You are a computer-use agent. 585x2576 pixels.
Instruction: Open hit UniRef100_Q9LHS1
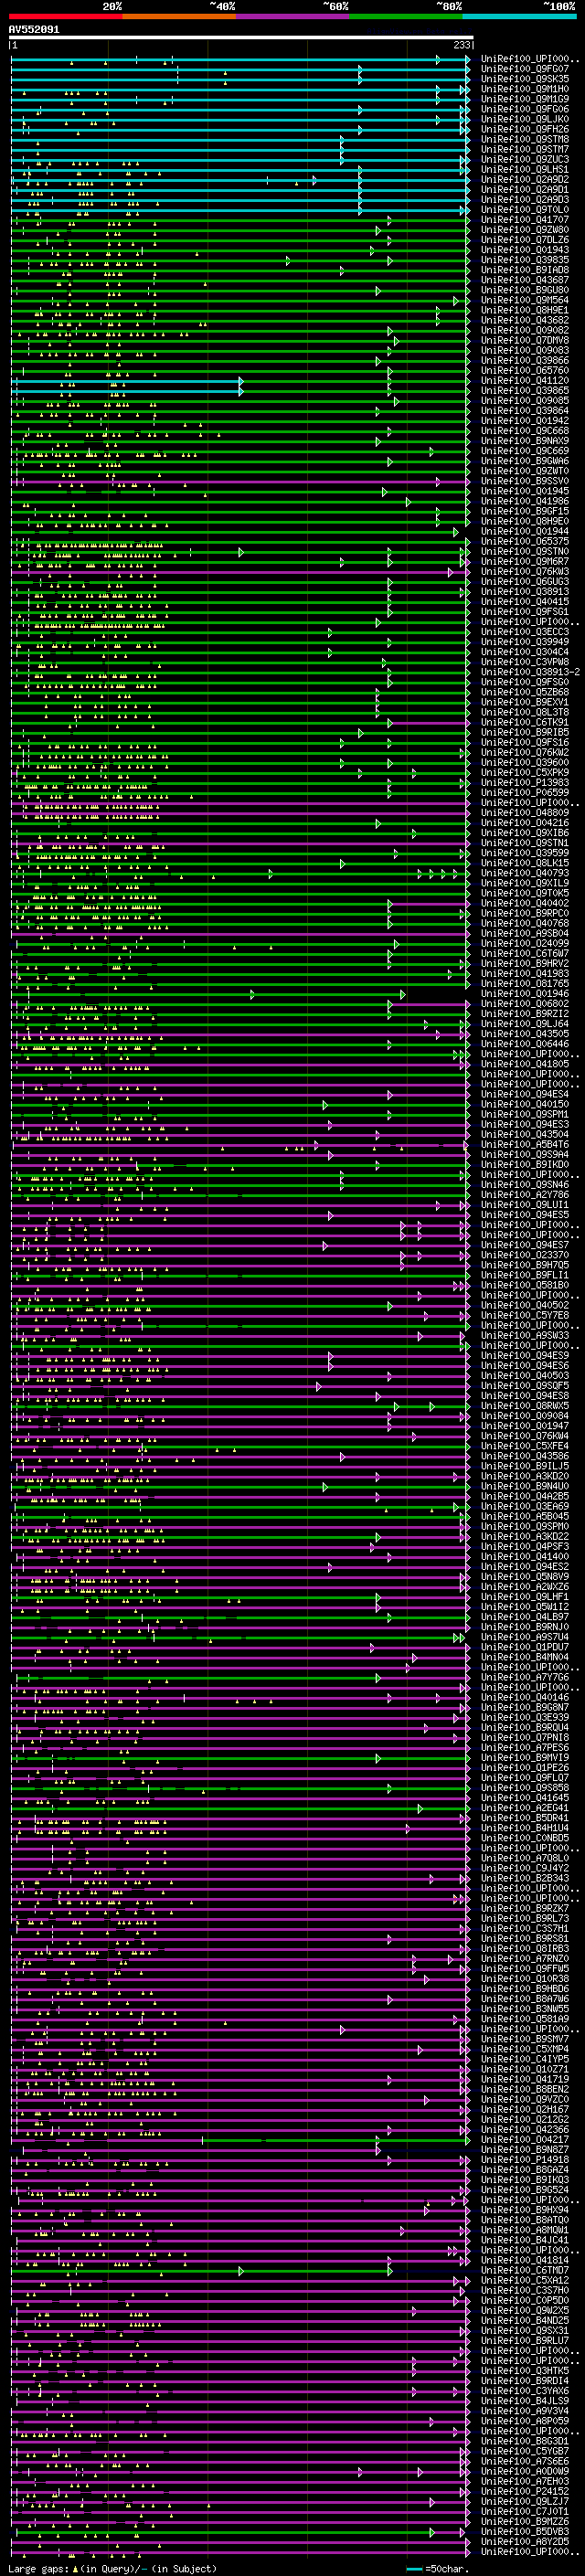tap(525, 170)
